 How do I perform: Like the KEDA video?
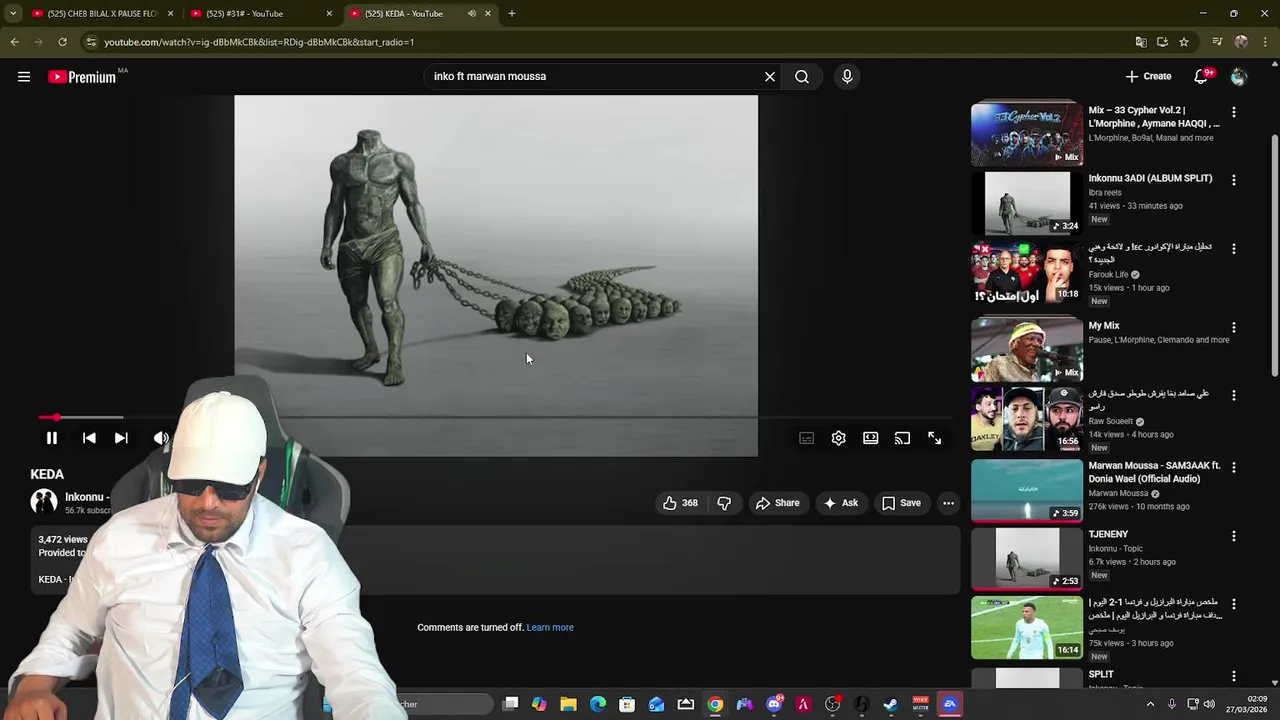coord(680,503)
